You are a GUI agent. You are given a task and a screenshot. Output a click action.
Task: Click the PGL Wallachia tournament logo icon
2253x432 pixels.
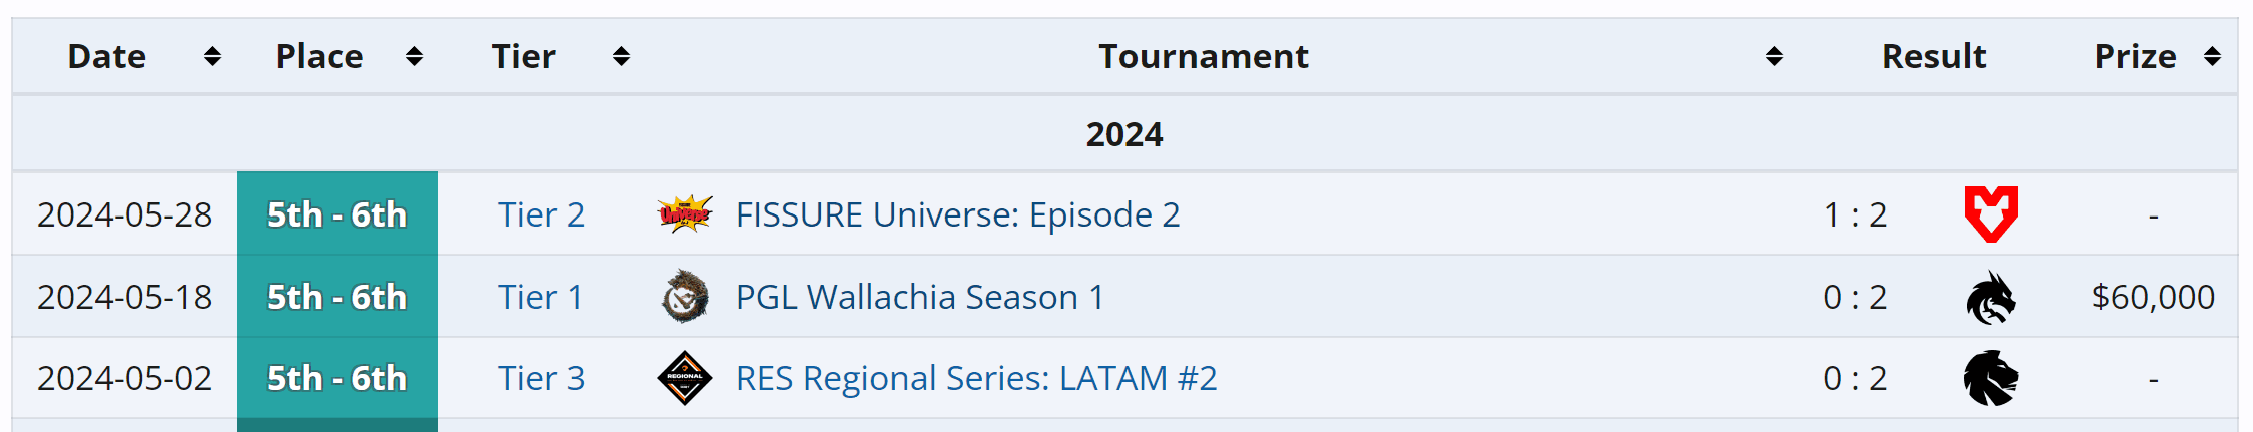coord(685,297)
